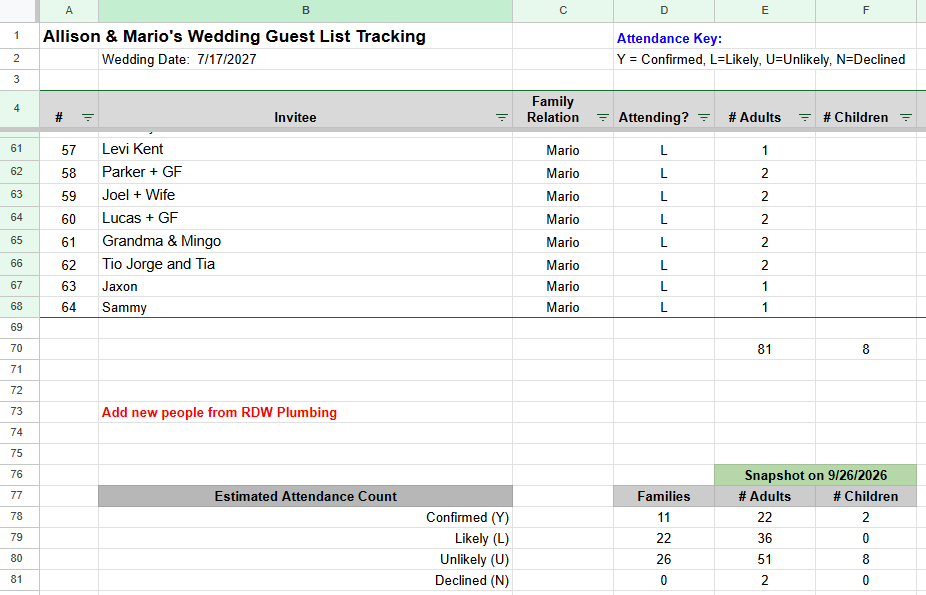Select Sammy's family relation Mario cell

(563, 307)
